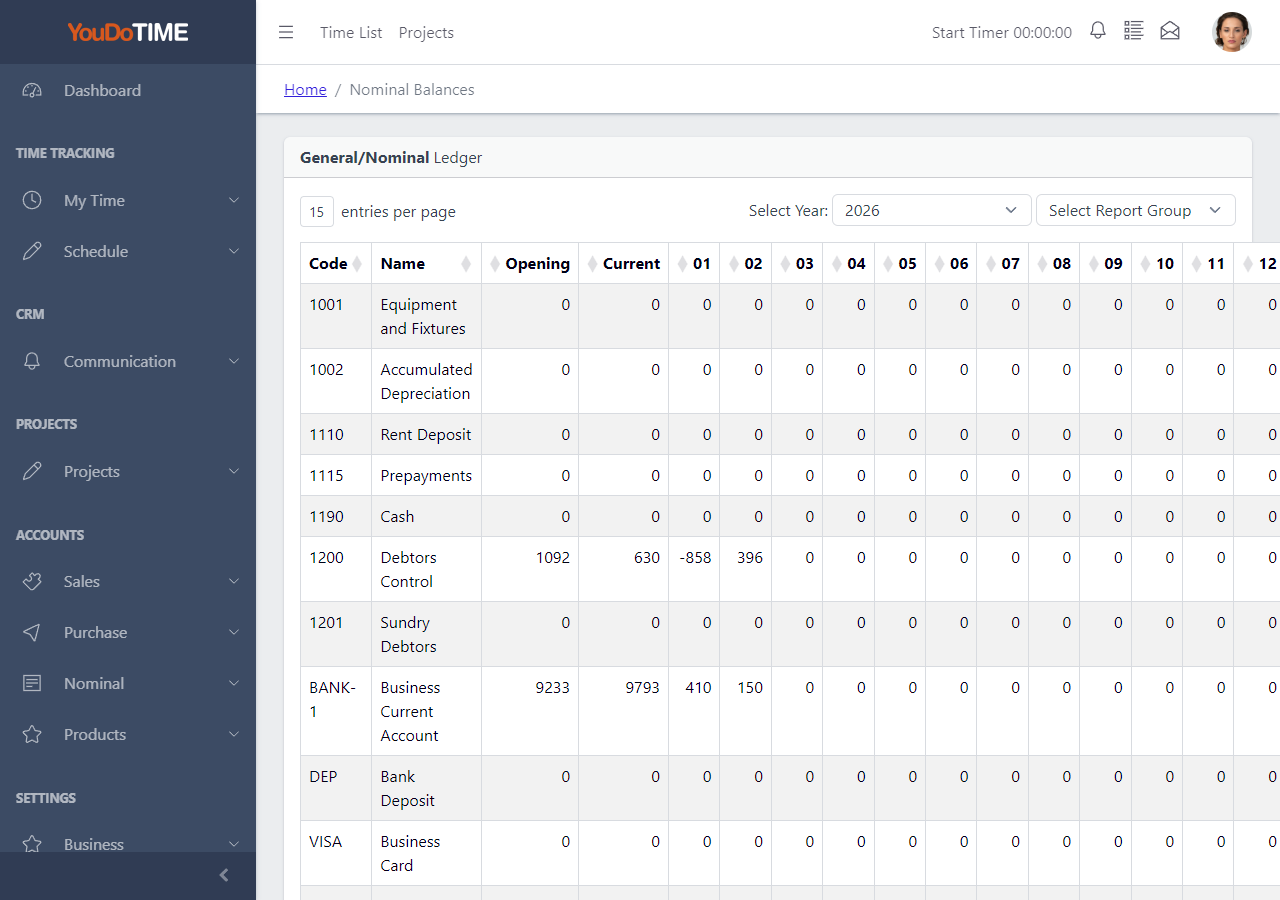
Task: Select the -858 period 01 value
Action: click(694, 569)
